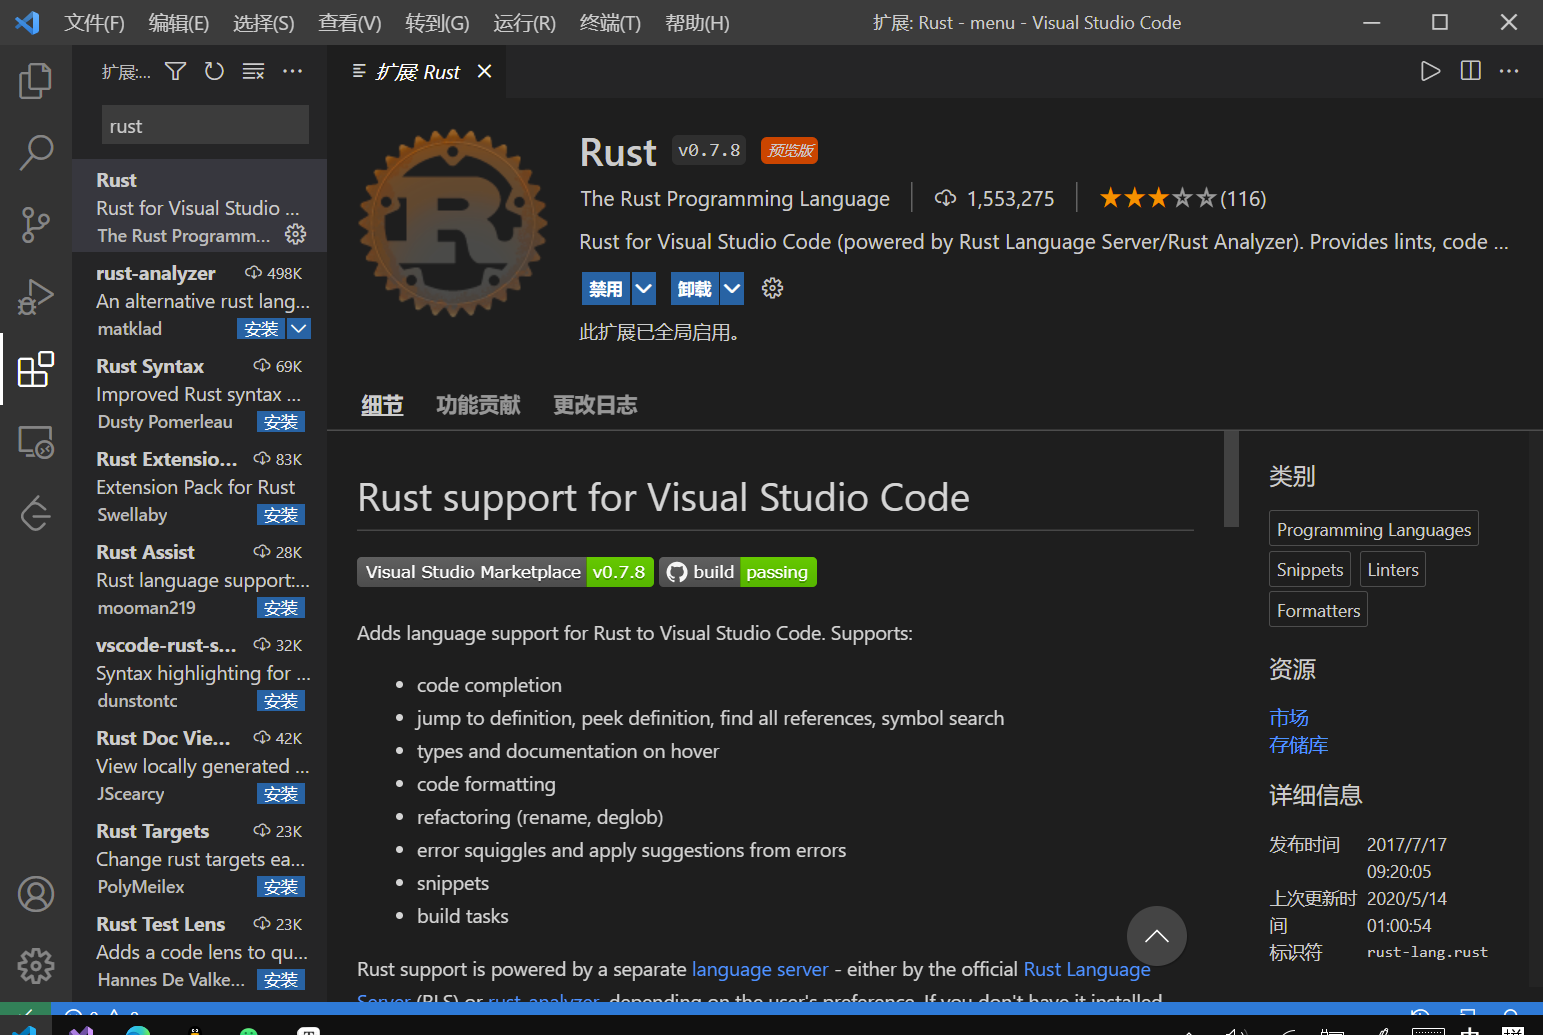Click the five-star rating of the Rust extension

(1158, 198)
